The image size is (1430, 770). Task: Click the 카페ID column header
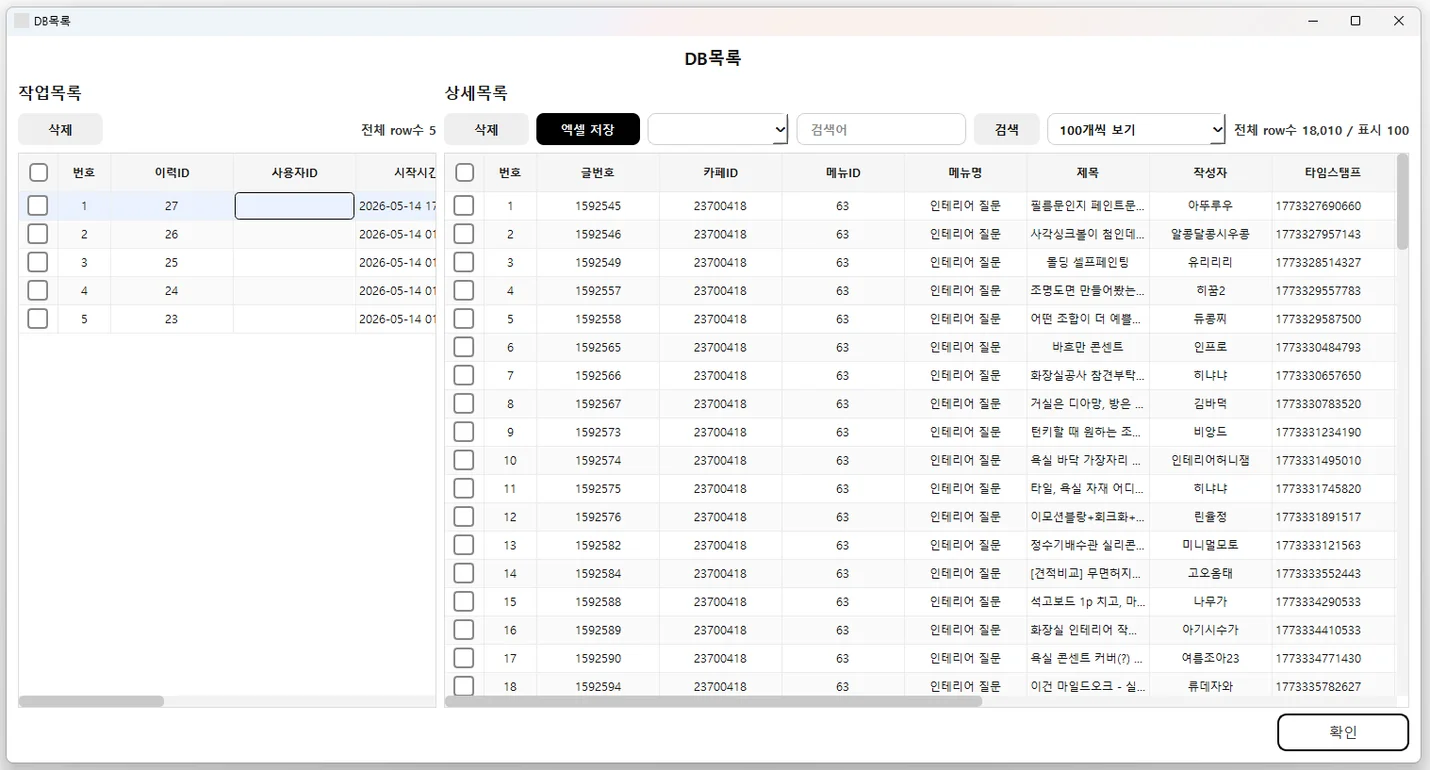point(720,173)
